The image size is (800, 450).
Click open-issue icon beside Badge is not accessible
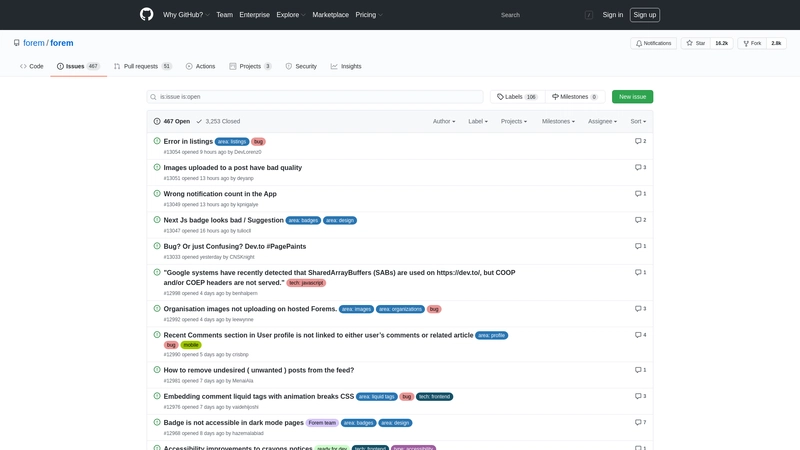coord(157,422)
